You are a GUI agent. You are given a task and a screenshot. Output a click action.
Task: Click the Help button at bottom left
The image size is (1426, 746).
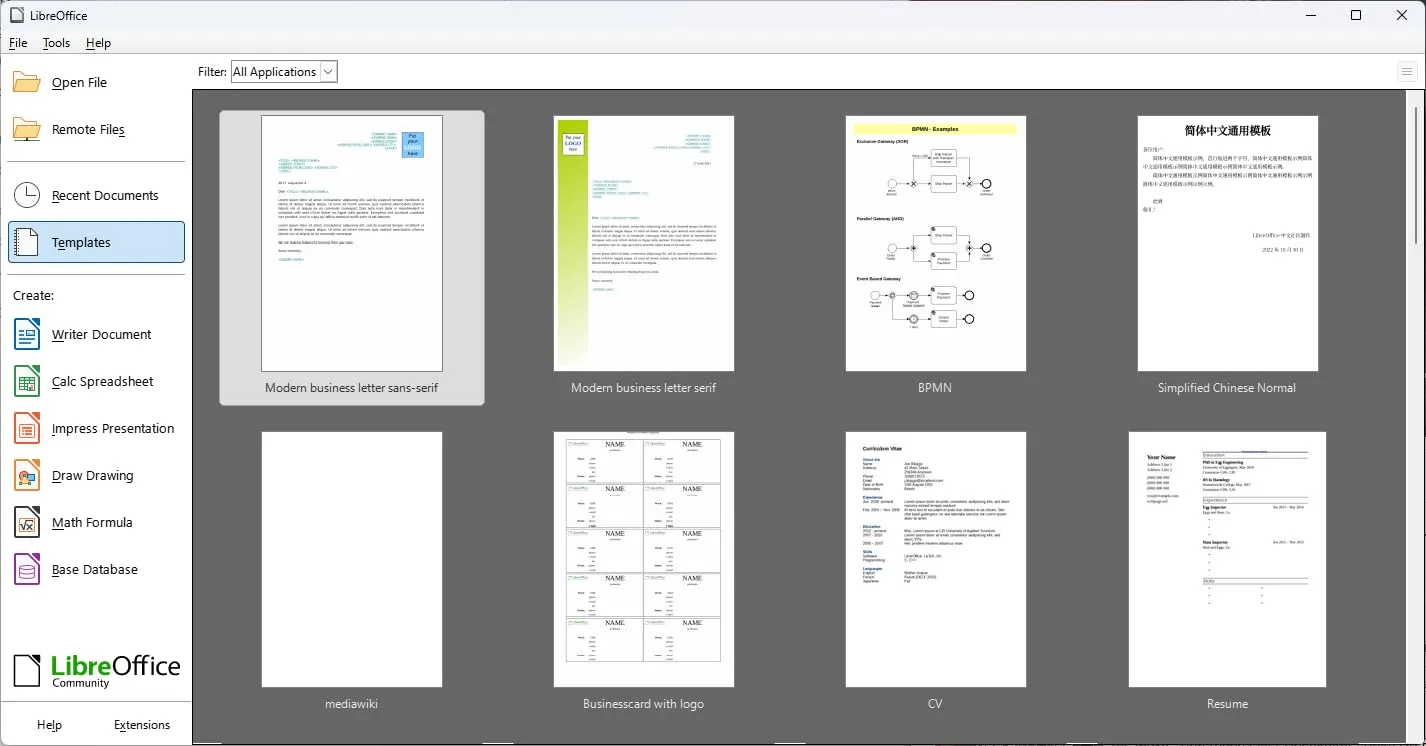tap(49, 725)
